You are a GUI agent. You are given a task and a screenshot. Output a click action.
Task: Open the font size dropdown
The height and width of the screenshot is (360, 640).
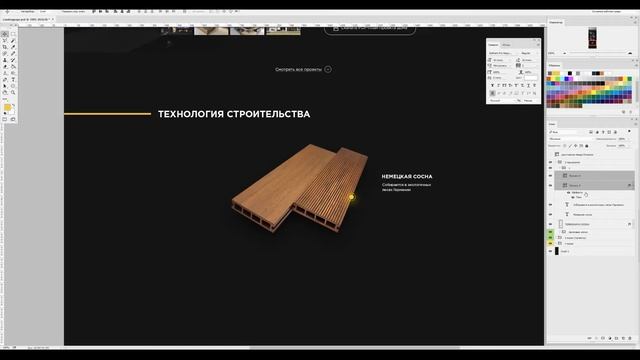502,60
